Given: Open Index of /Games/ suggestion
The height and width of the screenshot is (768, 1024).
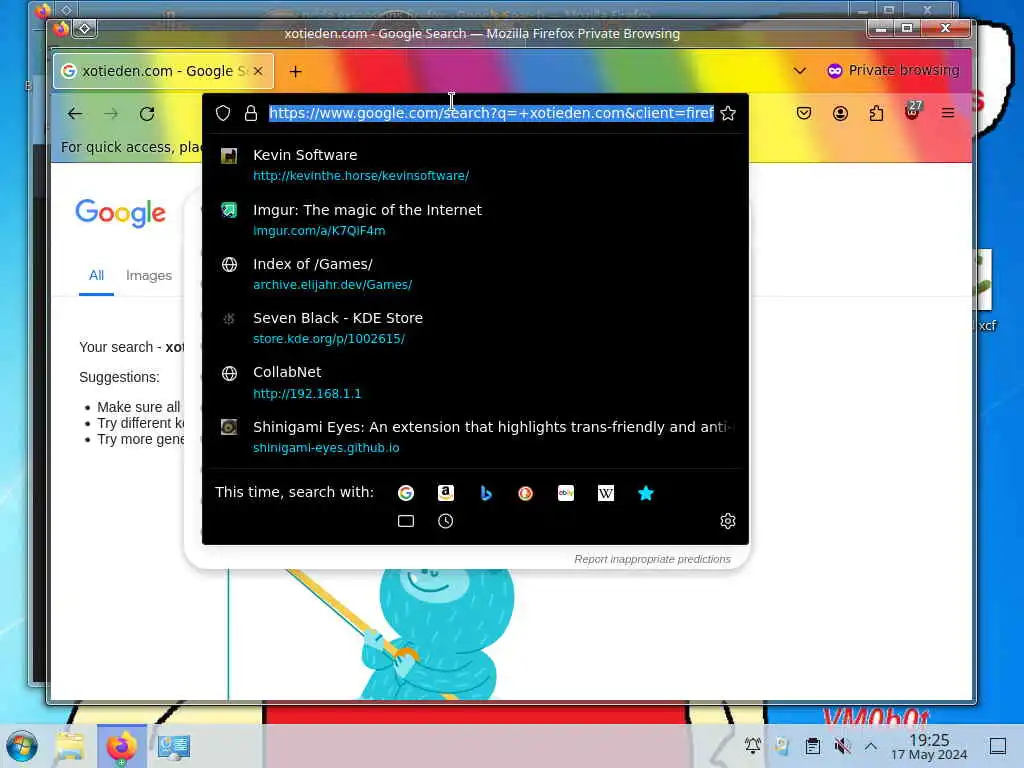Looking at the screenshot, I should 475,274.
